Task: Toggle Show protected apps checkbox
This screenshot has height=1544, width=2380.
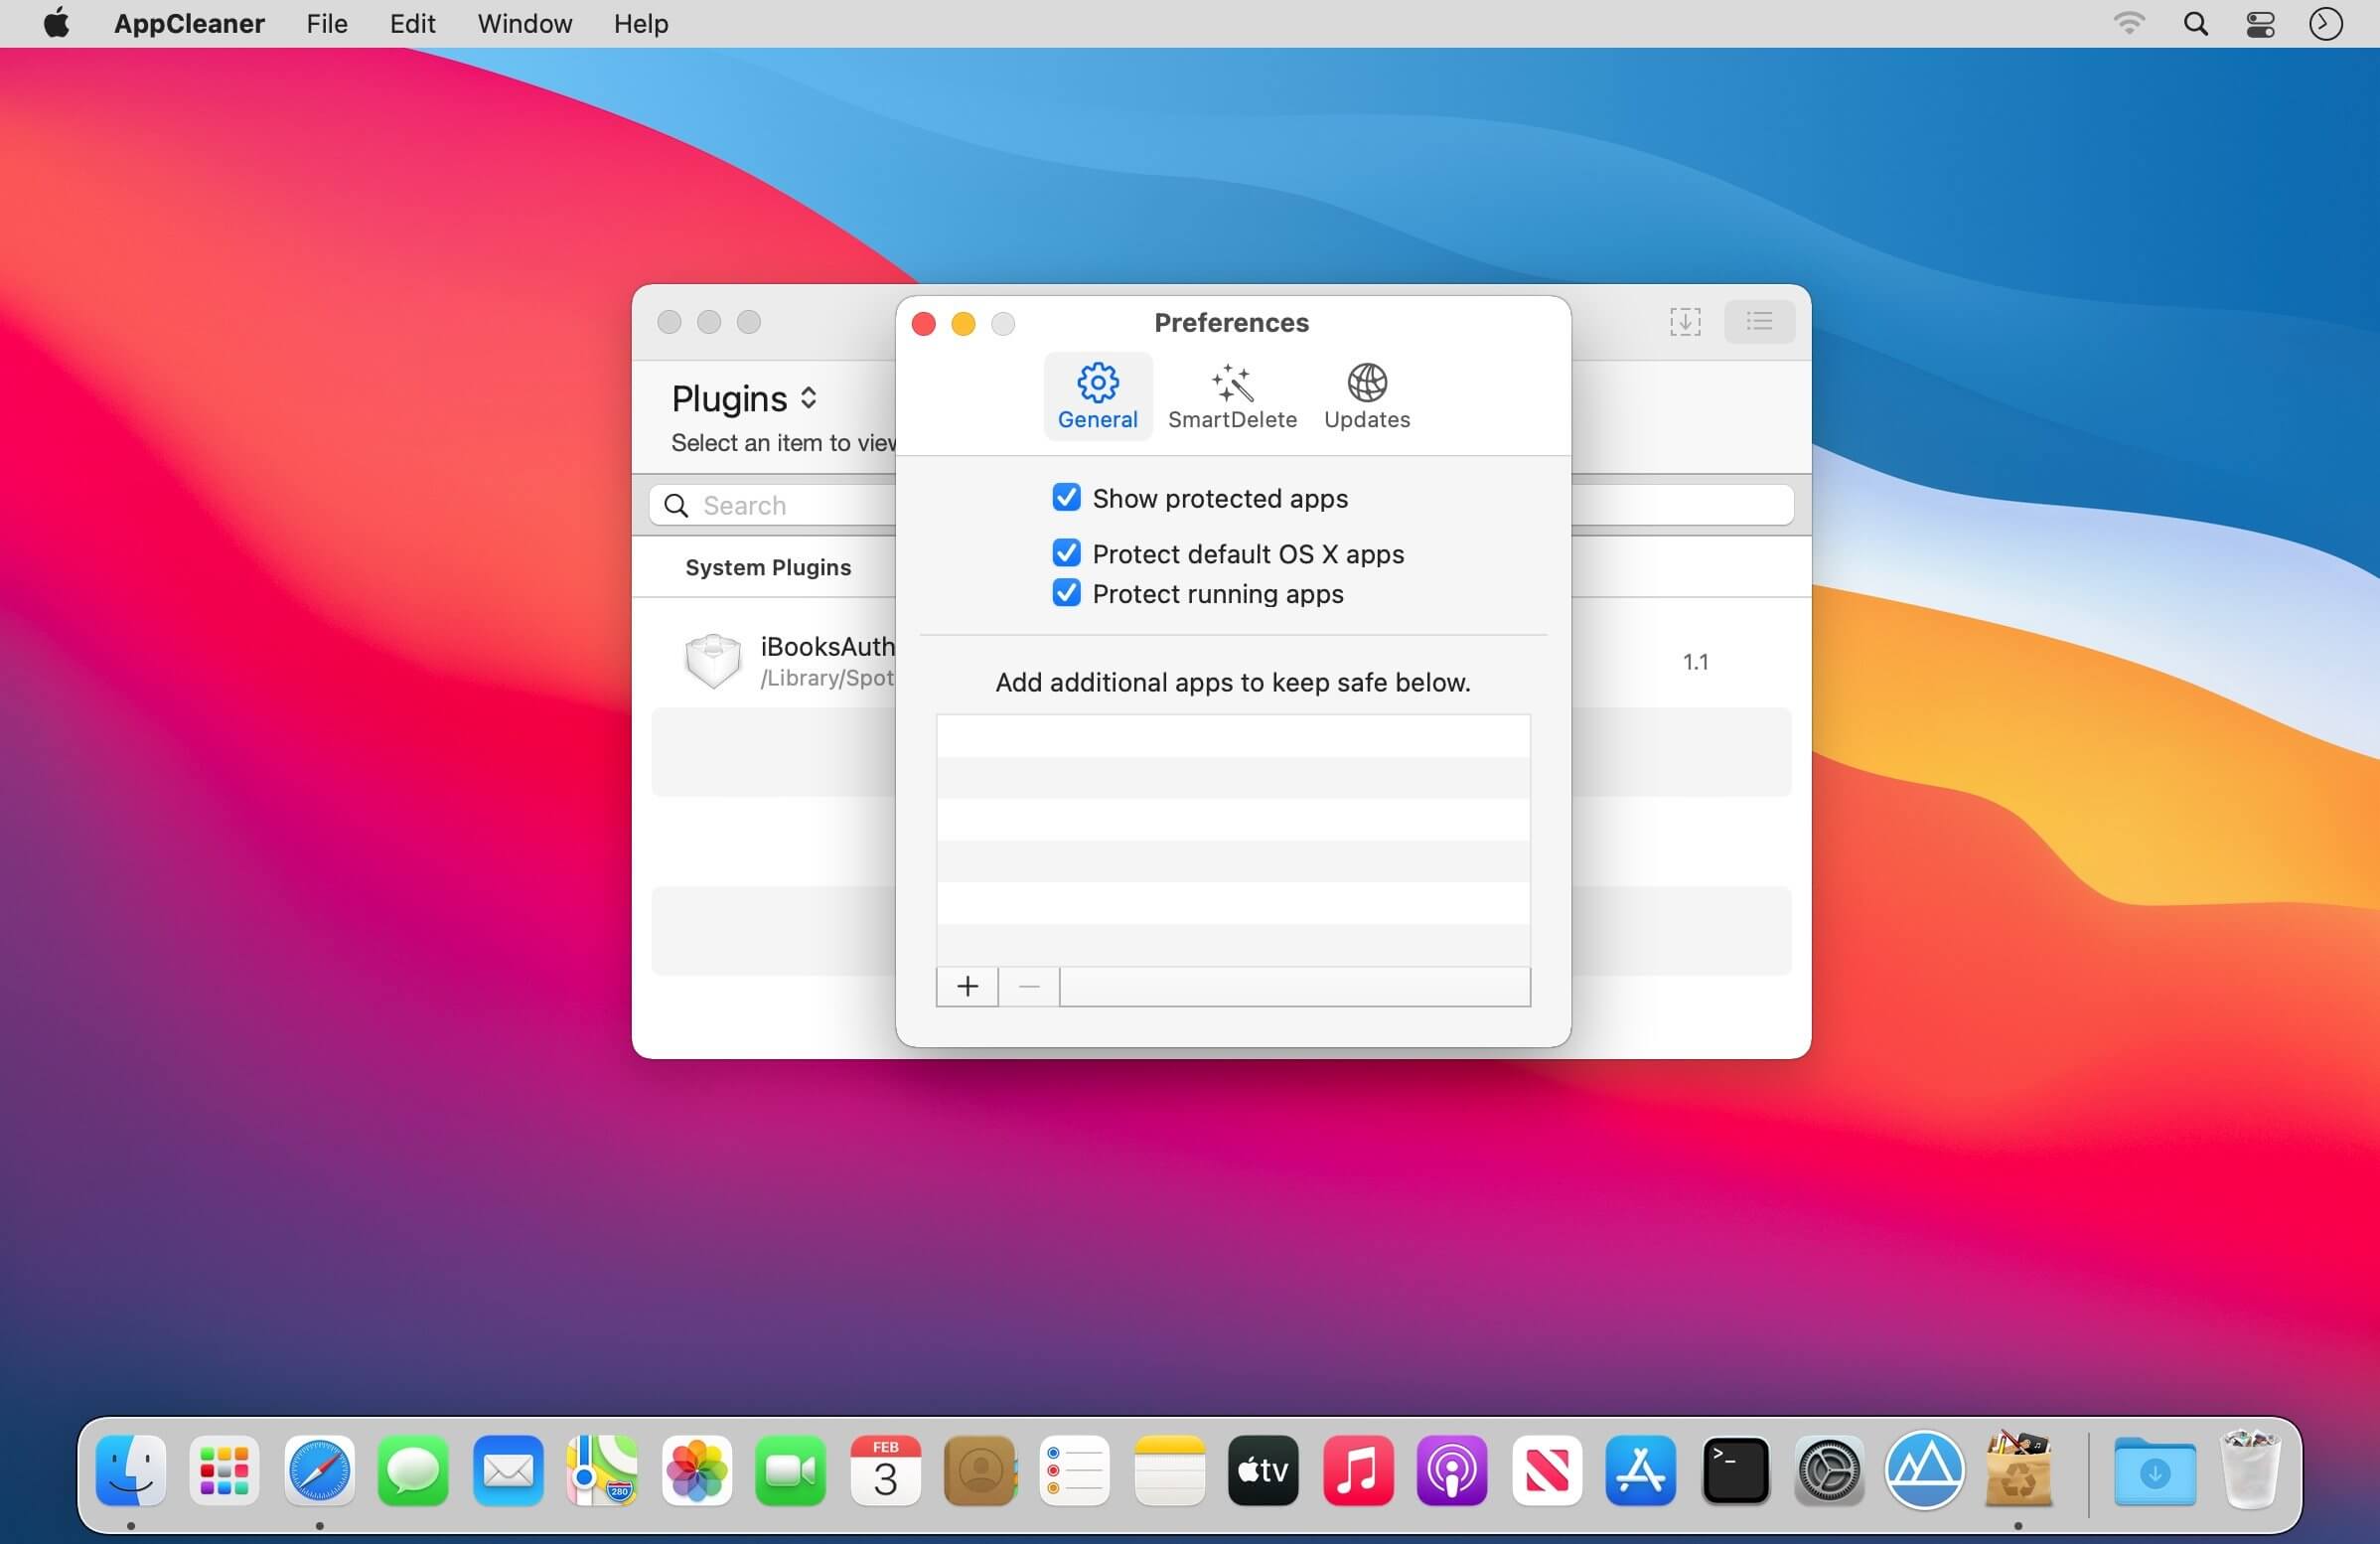Action: click(x=1065, y=498)
